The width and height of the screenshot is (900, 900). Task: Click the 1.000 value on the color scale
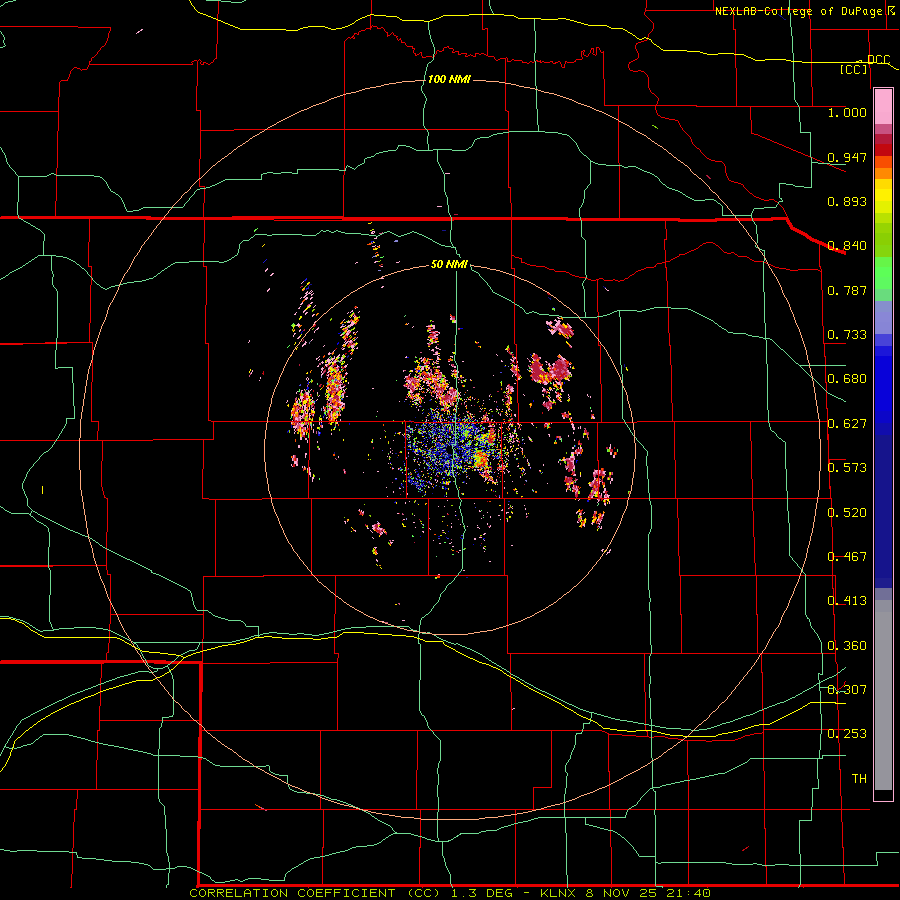[847, 112]
